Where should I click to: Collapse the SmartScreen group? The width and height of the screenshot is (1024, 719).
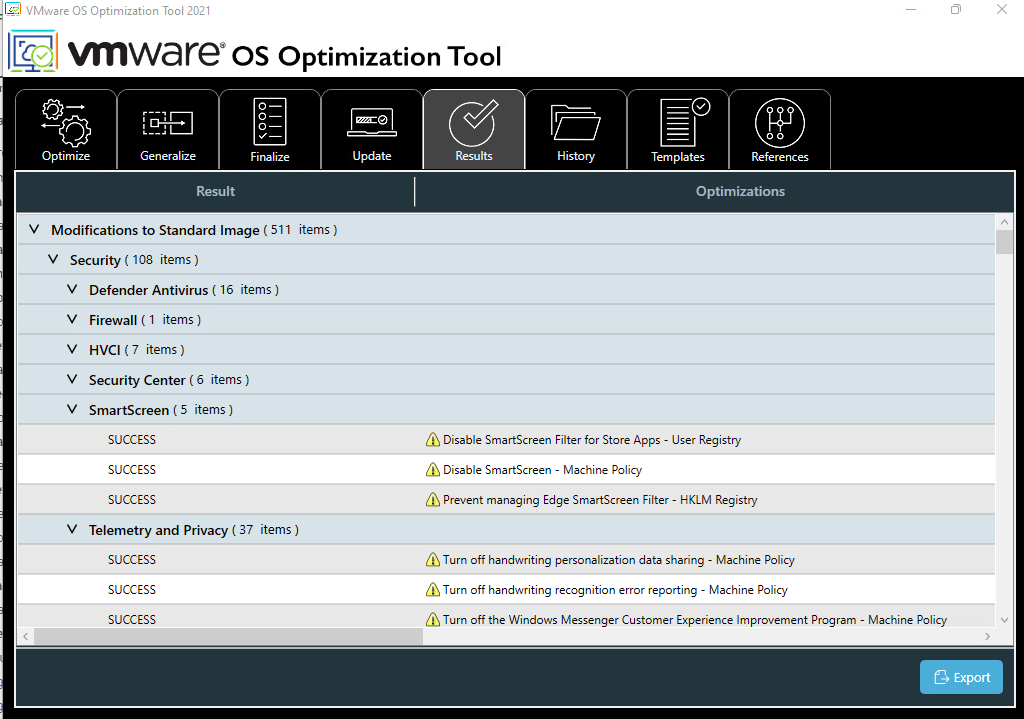pyautogui.click(x=72, y=409)
